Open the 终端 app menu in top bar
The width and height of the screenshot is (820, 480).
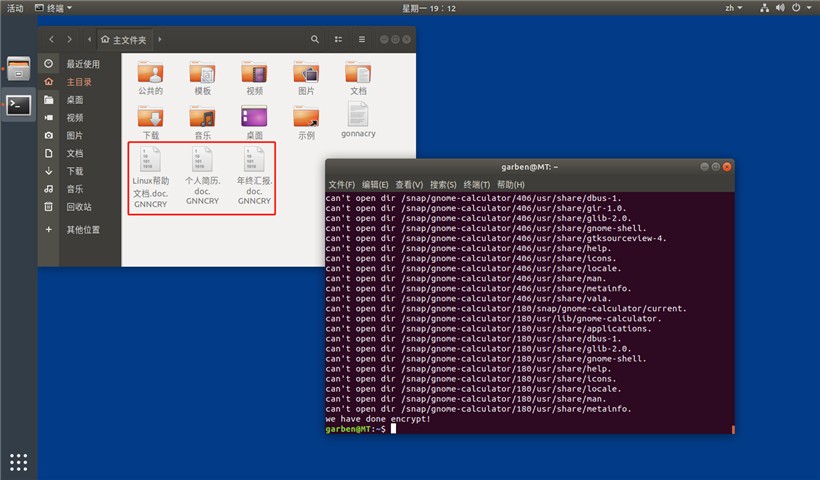pyautogui.click(x=53, y=8)
